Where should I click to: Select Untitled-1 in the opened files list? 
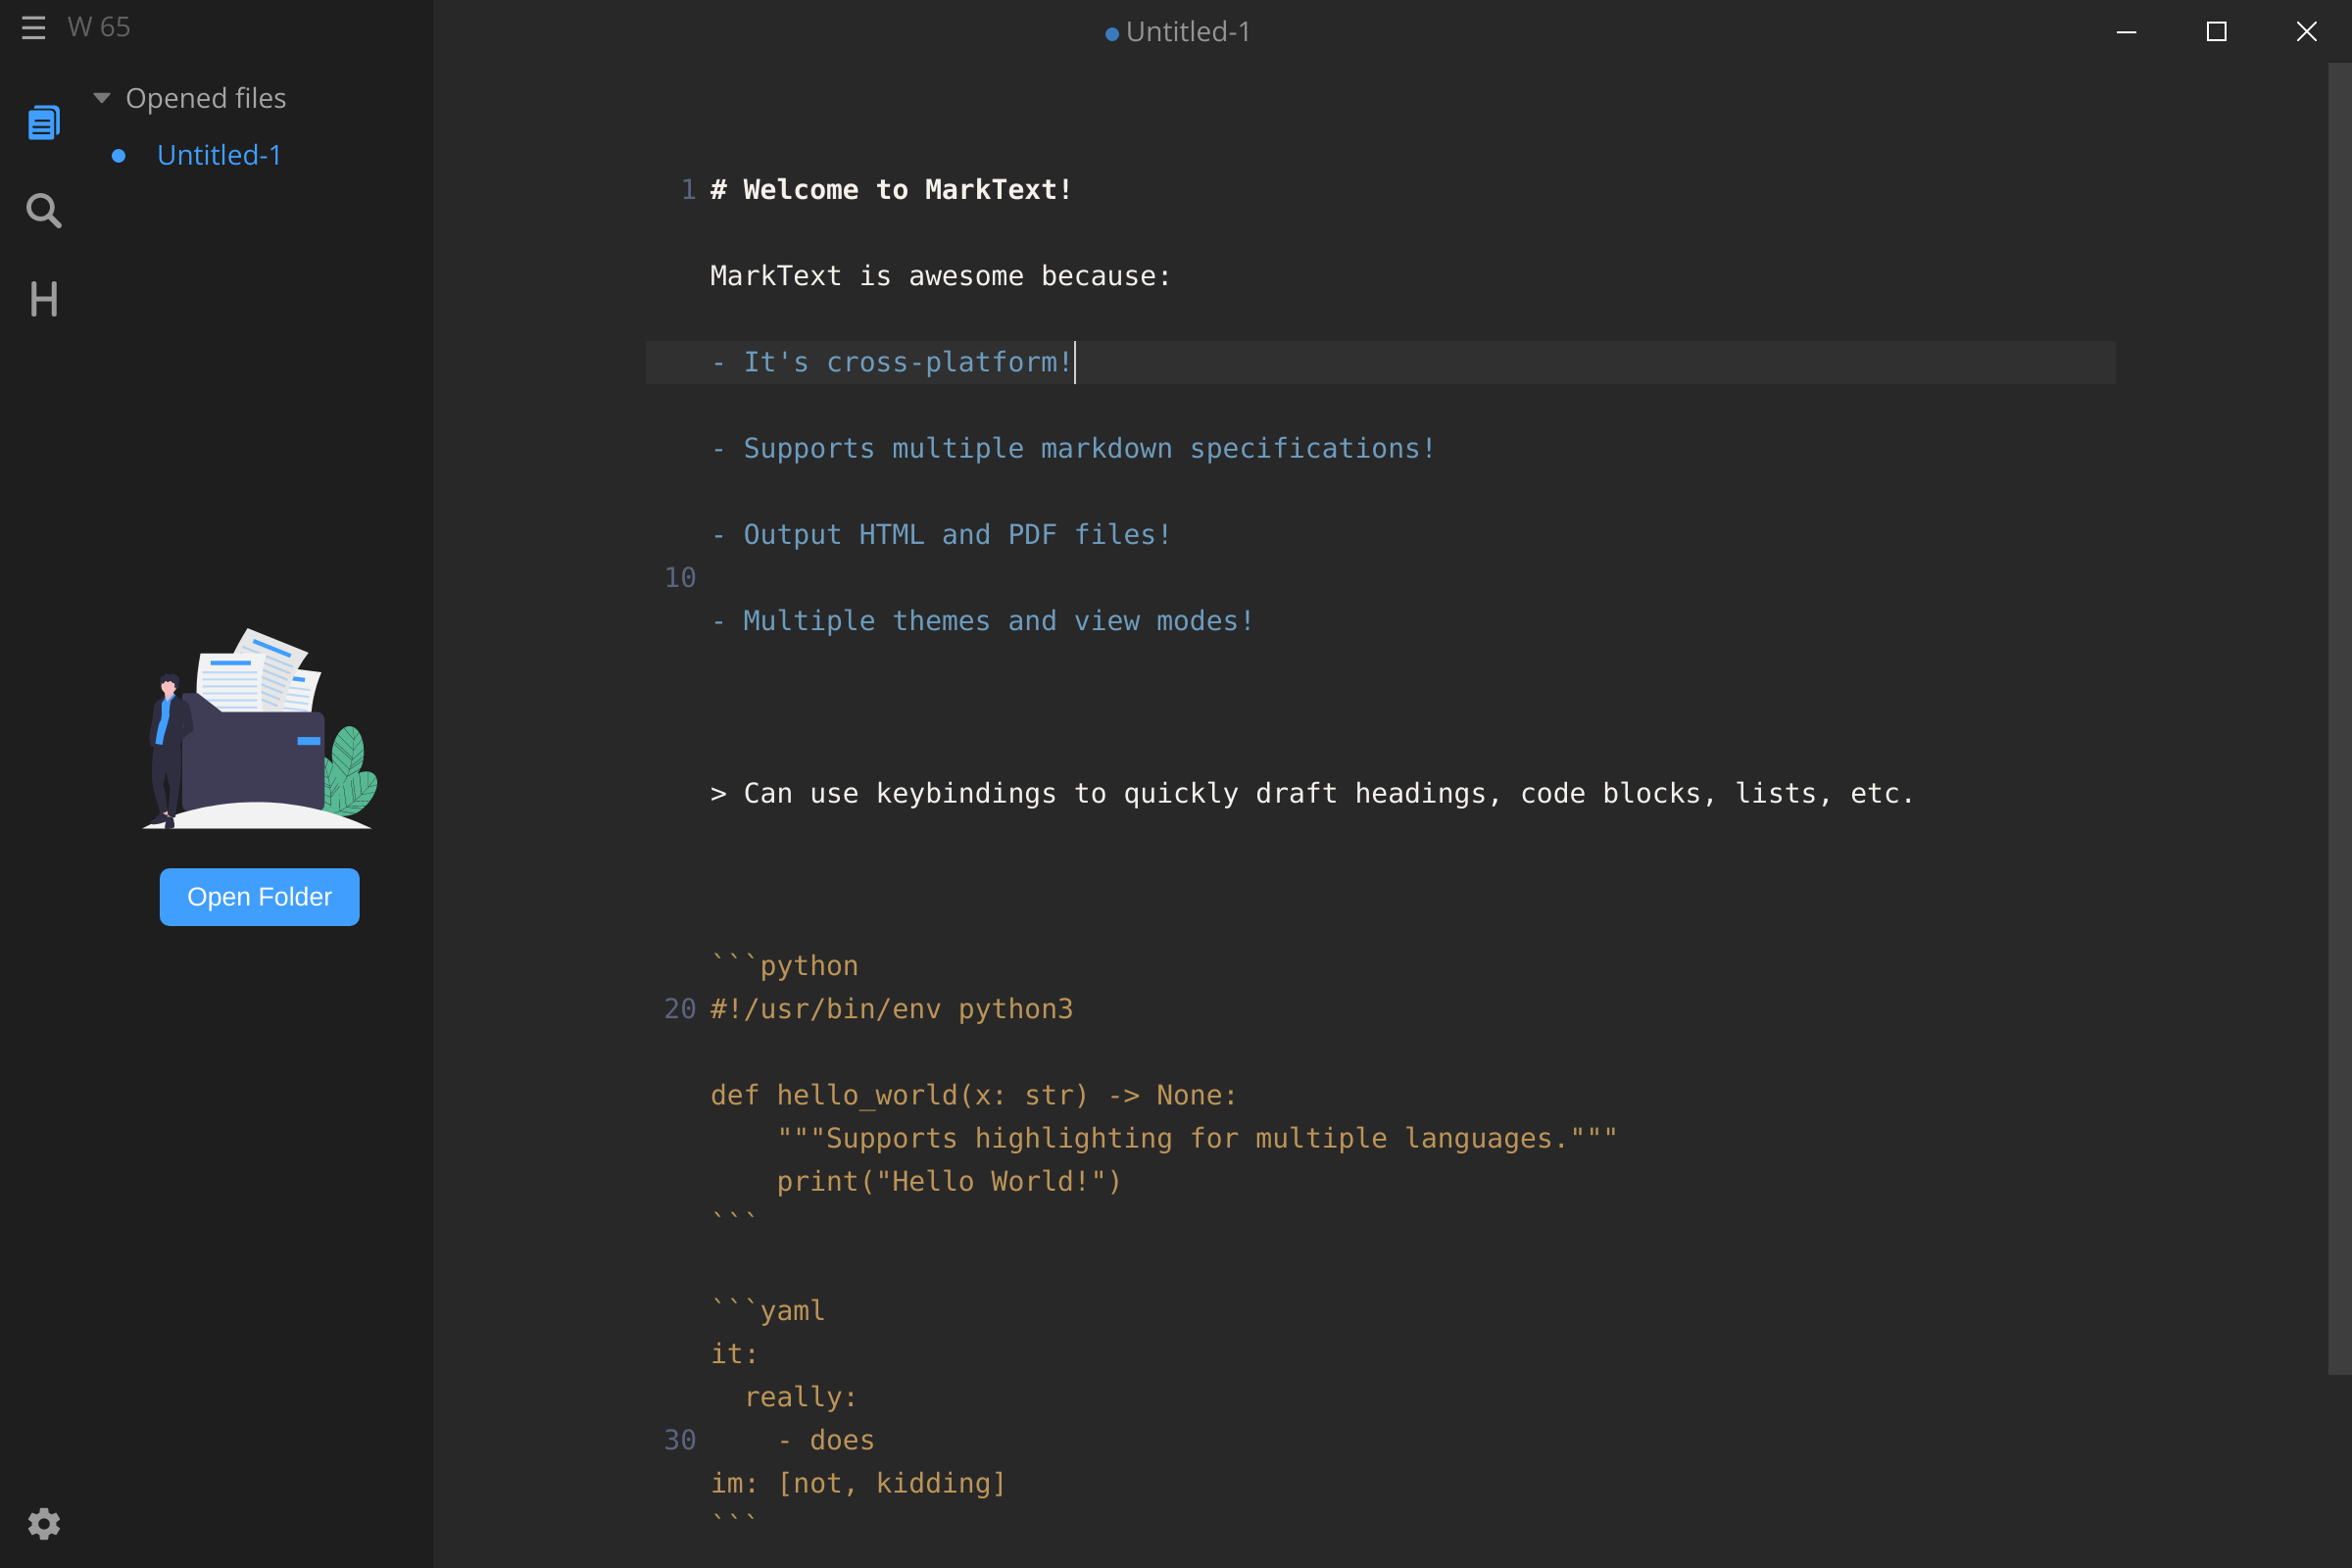pos(219,155)
